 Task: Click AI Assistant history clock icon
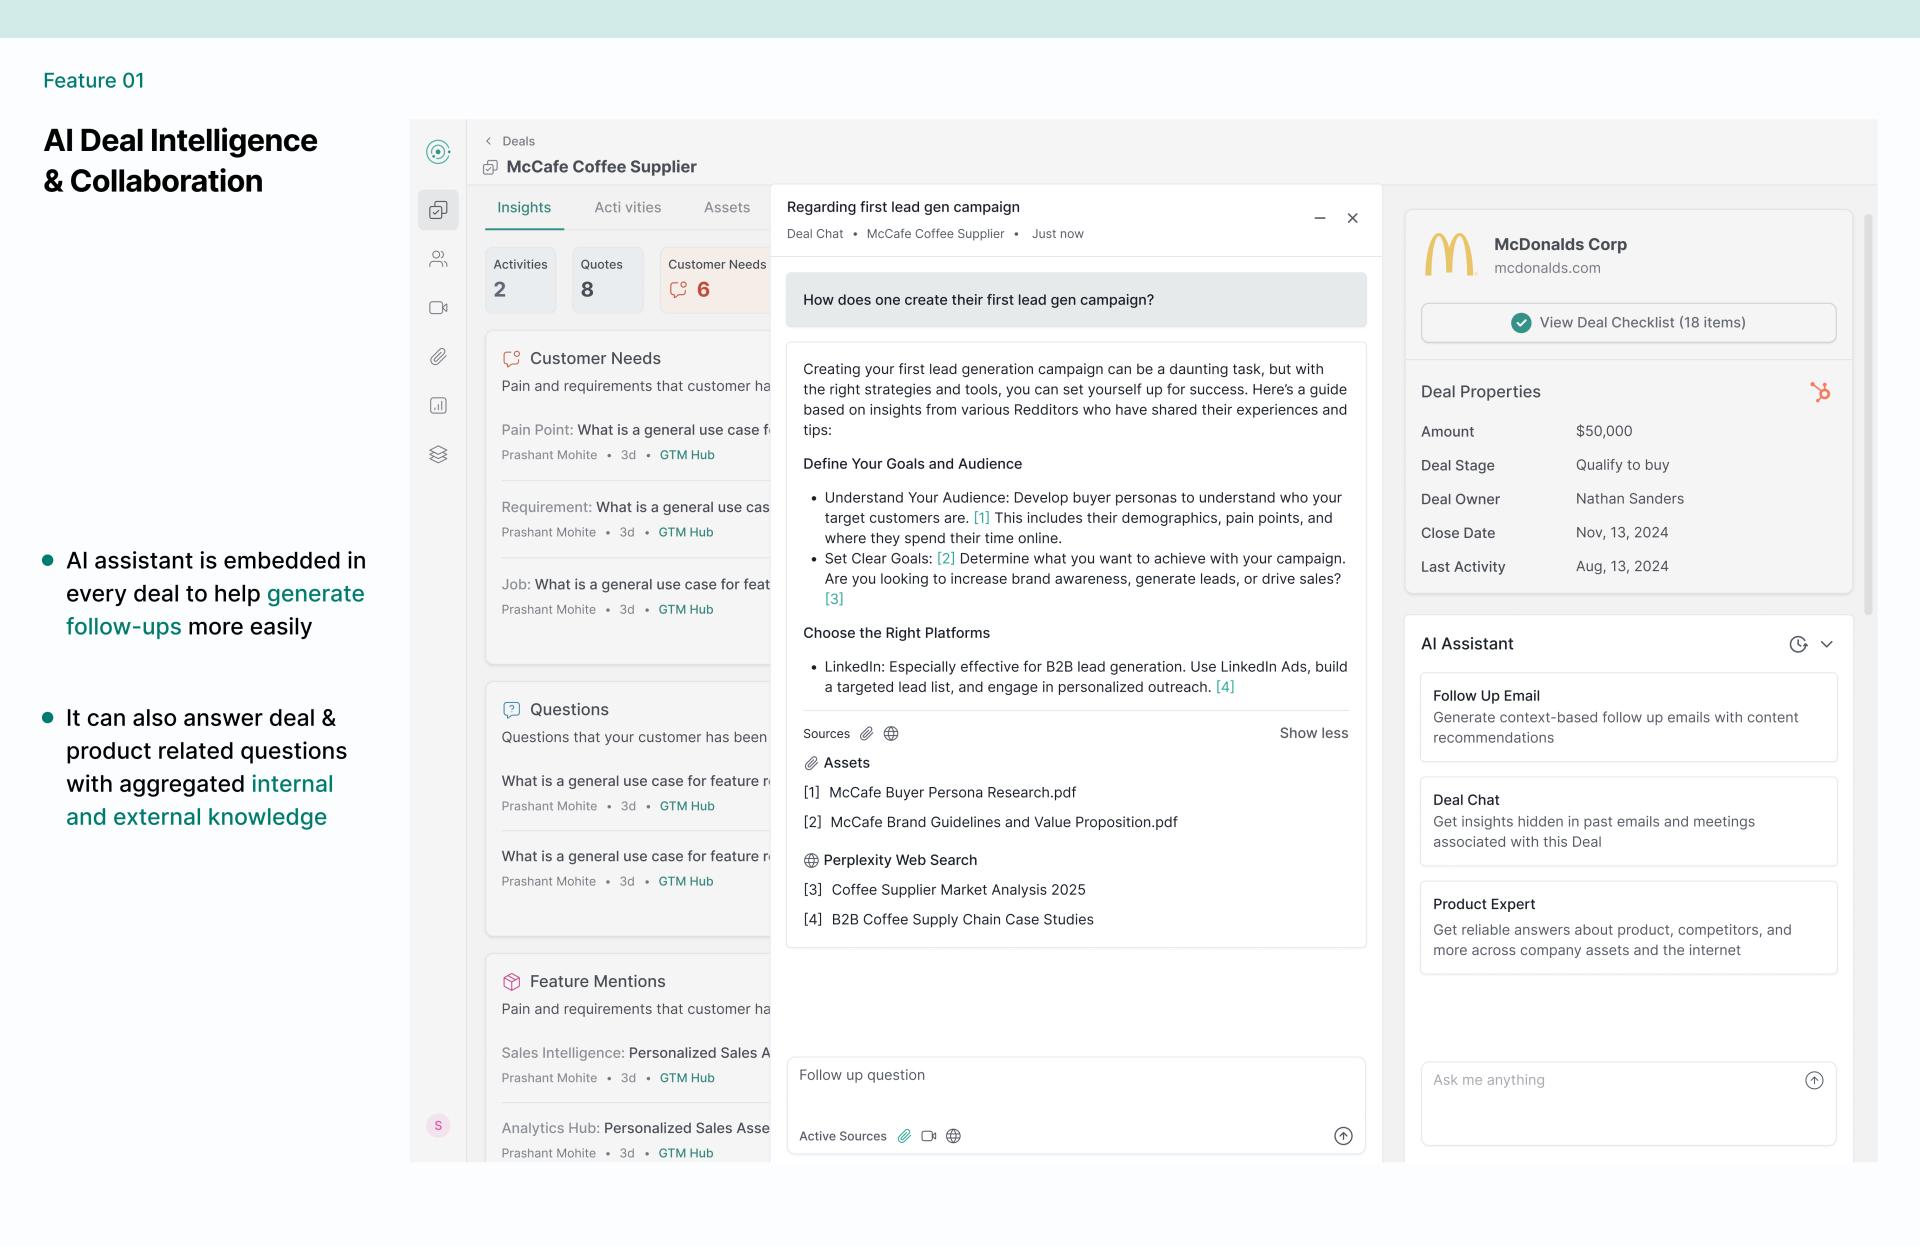tap(1798, 644)
